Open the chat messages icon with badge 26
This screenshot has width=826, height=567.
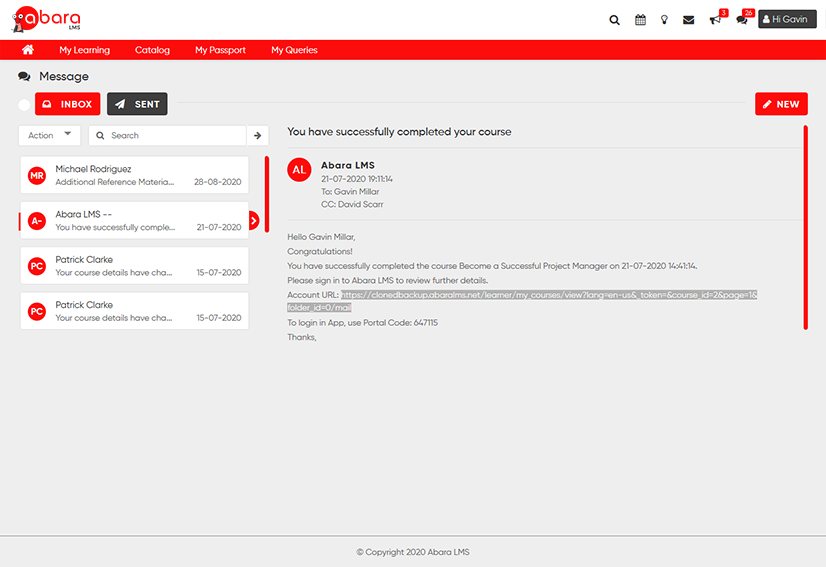(742, 20)
